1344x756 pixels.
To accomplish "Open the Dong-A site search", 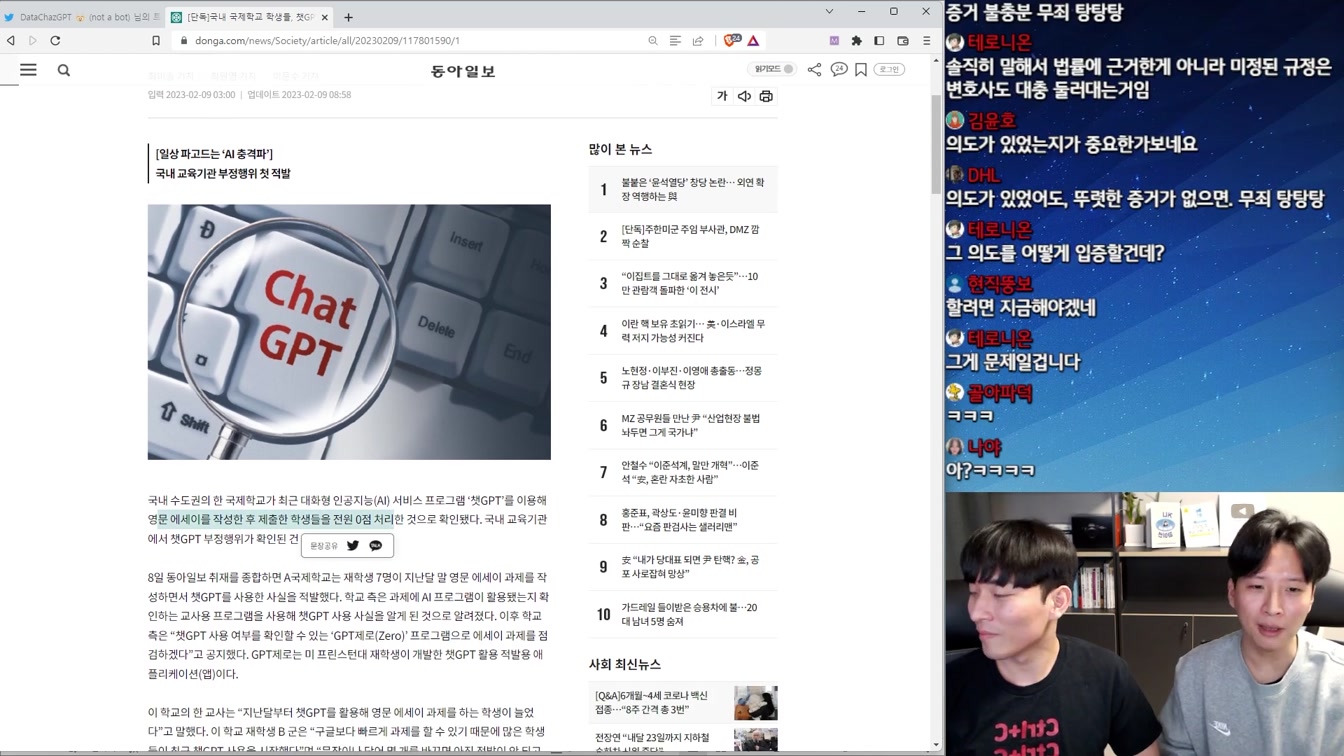I will coord(64,70).
